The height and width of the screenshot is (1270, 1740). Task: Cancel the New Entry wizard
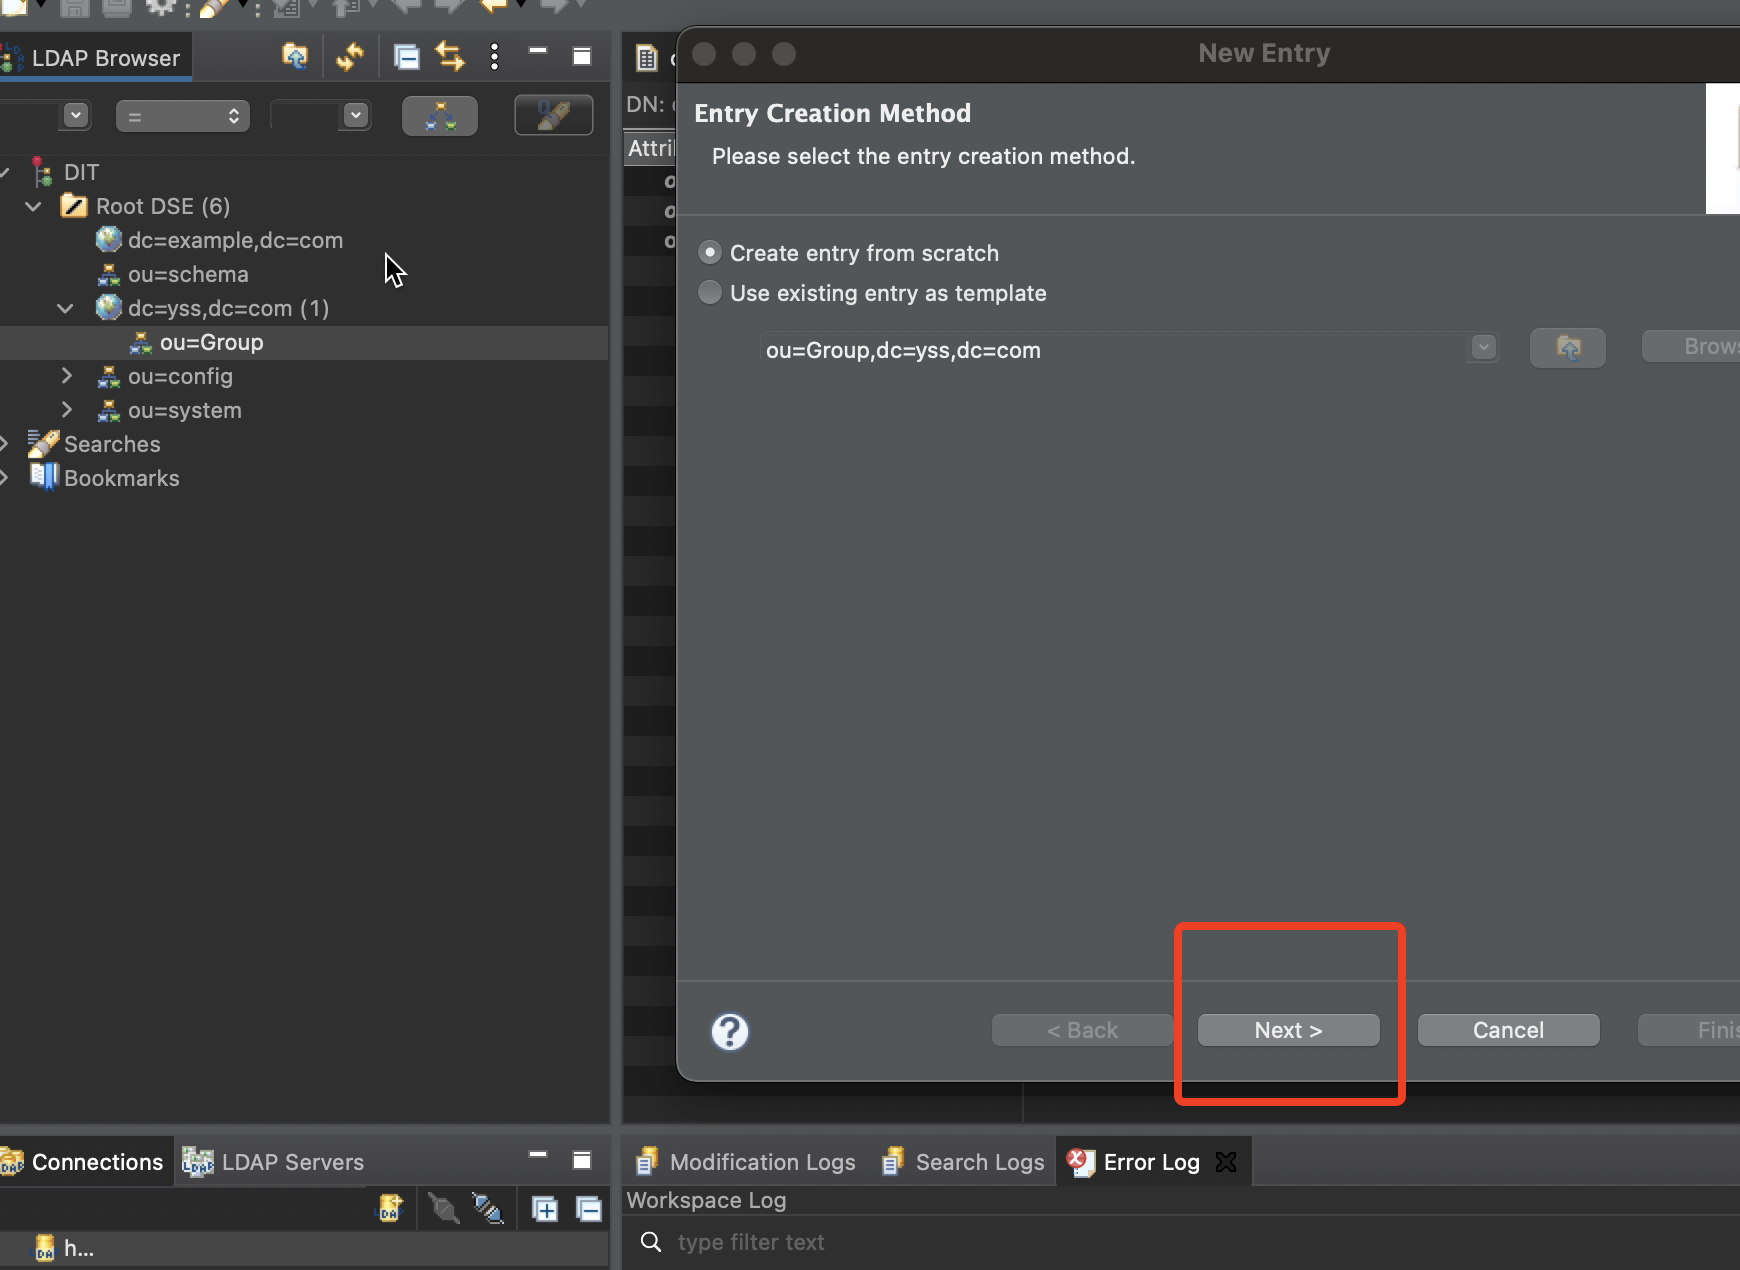coord(1506,1030)
